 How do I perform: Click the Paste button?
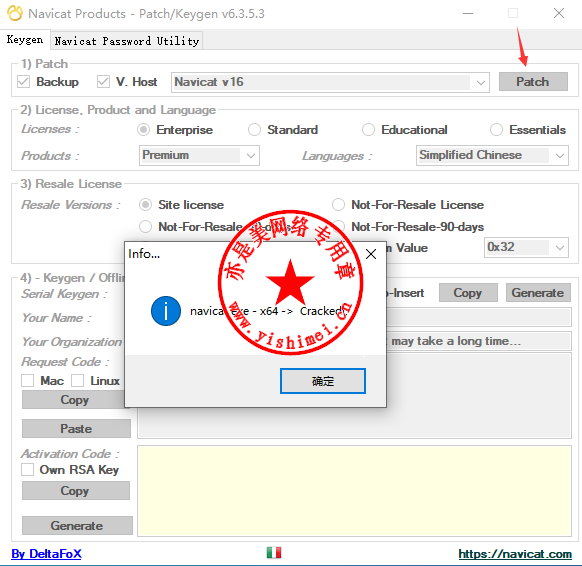point(76,429)
